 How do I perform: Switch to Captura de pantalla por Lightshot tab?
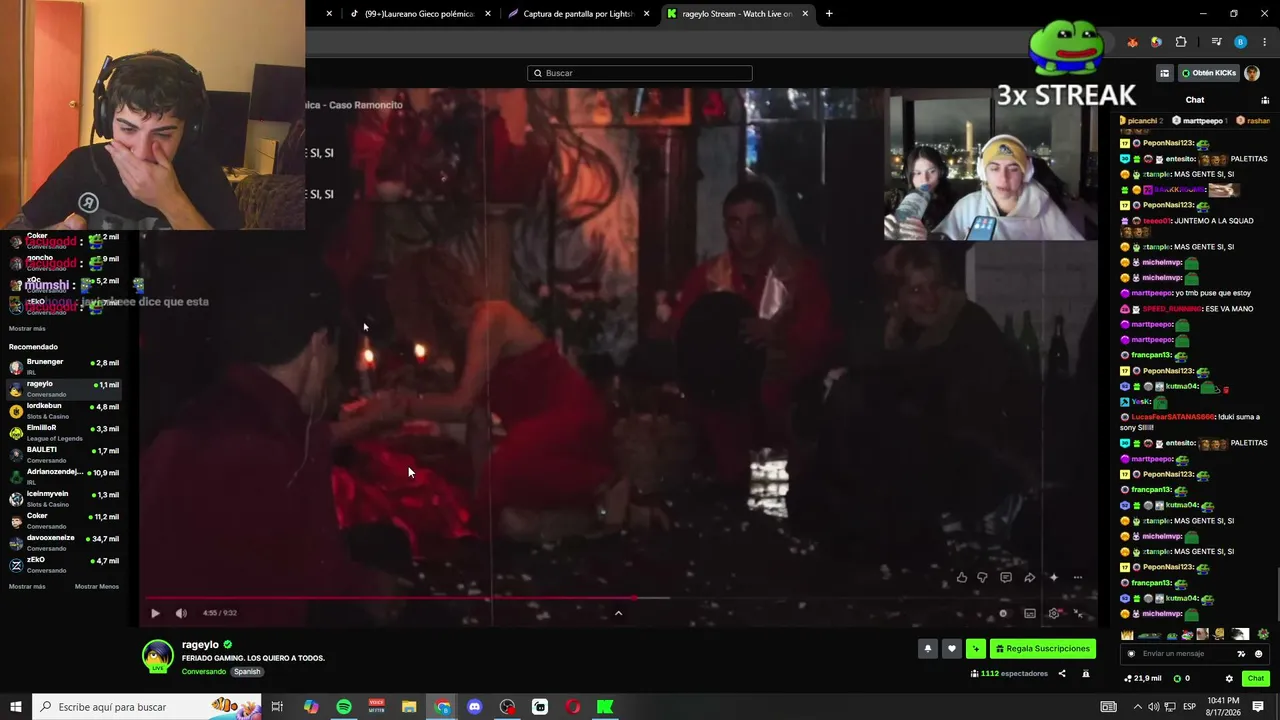pos(579,14)
